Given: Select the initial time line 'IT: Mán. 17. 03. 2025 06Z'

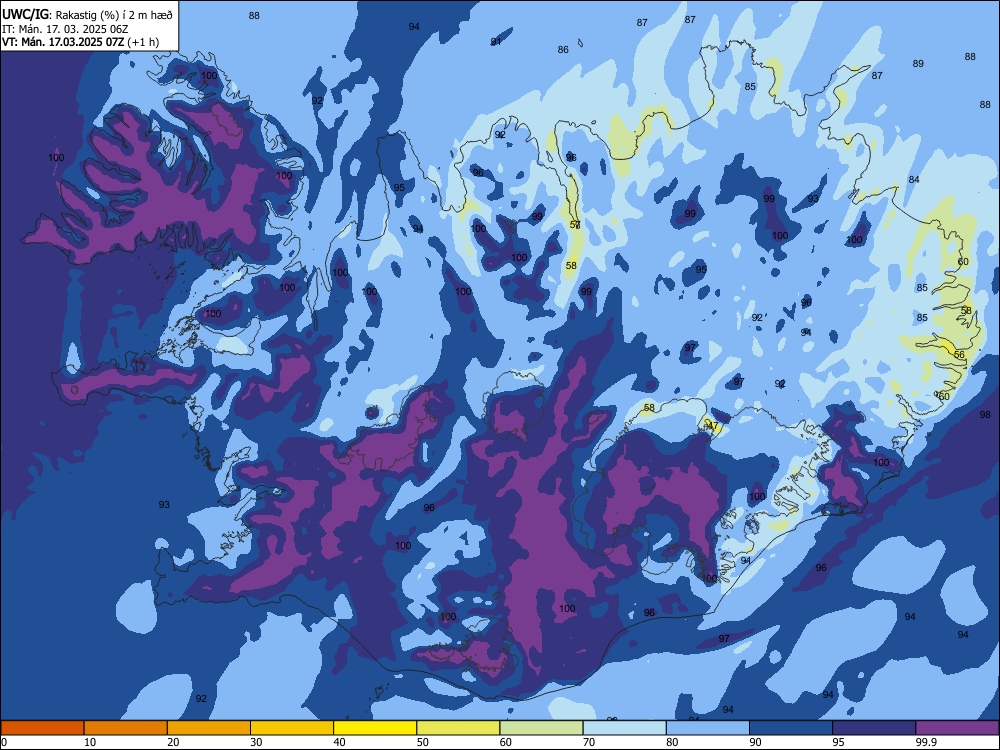Looking at the screenshot, I should 65,29.
